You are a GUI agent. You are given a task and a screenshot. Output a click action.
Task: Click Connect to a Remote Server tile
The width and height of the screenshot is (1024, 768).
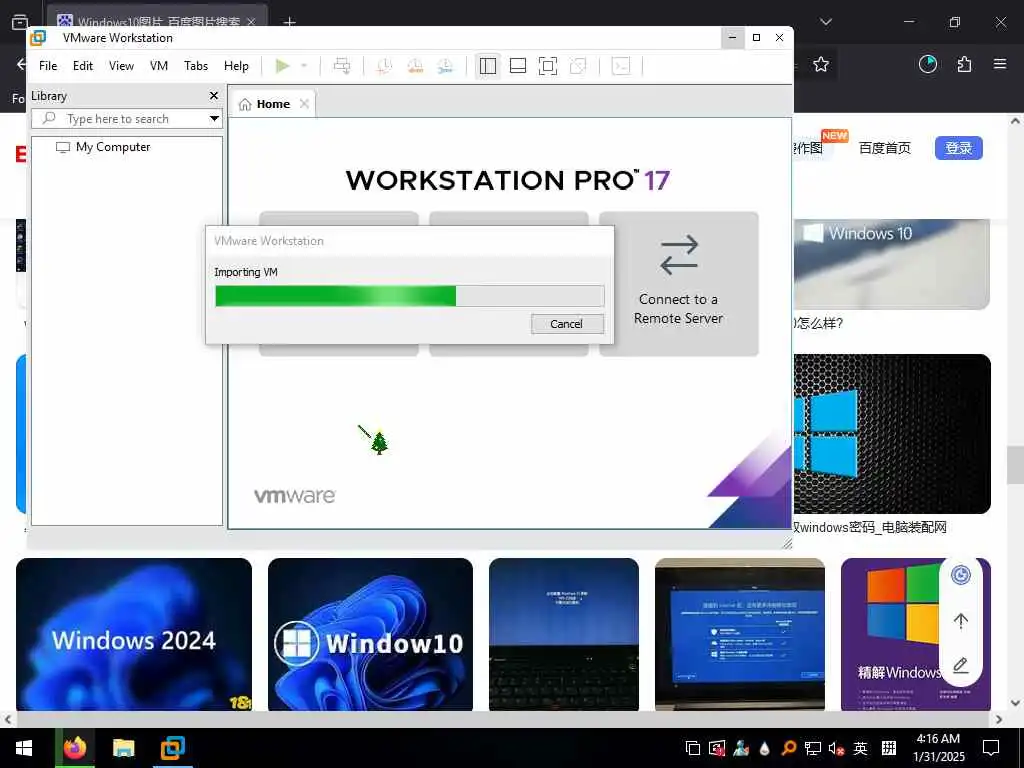(x=679, y=283)
